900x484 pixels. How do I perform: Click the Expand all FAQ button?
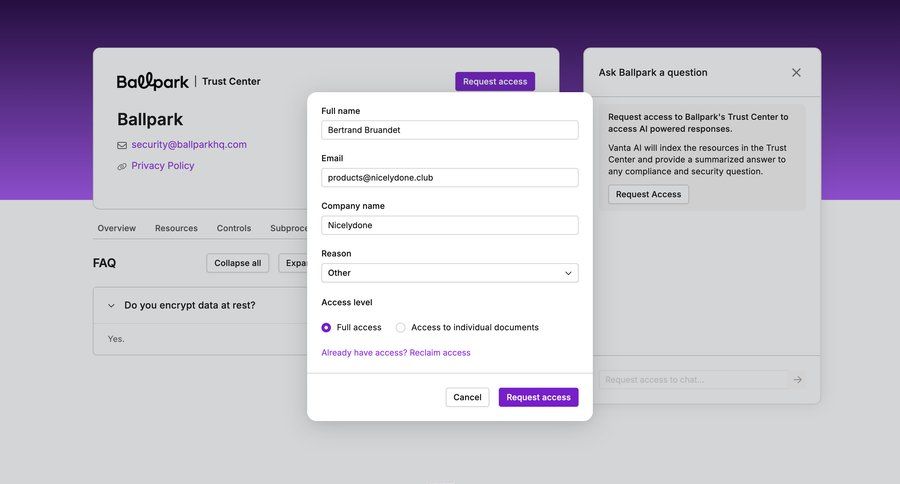(x=293, y=263)
